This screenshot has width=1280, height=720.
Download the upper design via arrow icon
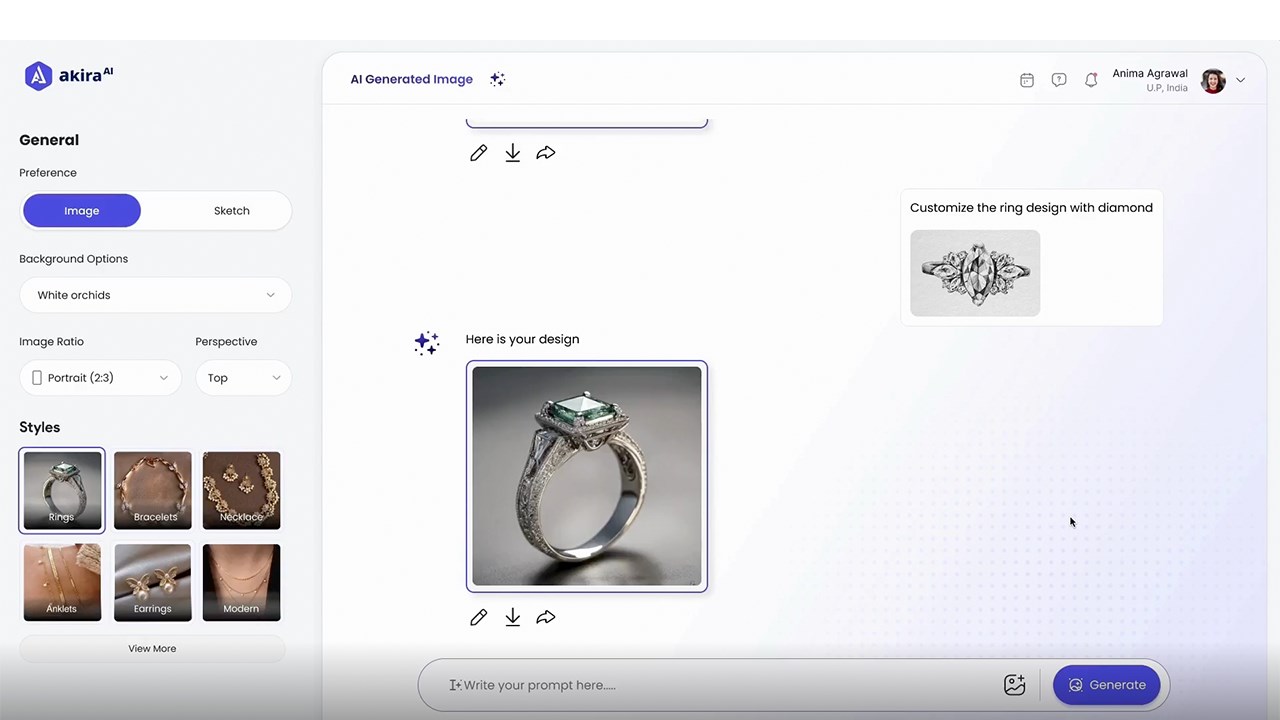[512, 153]
